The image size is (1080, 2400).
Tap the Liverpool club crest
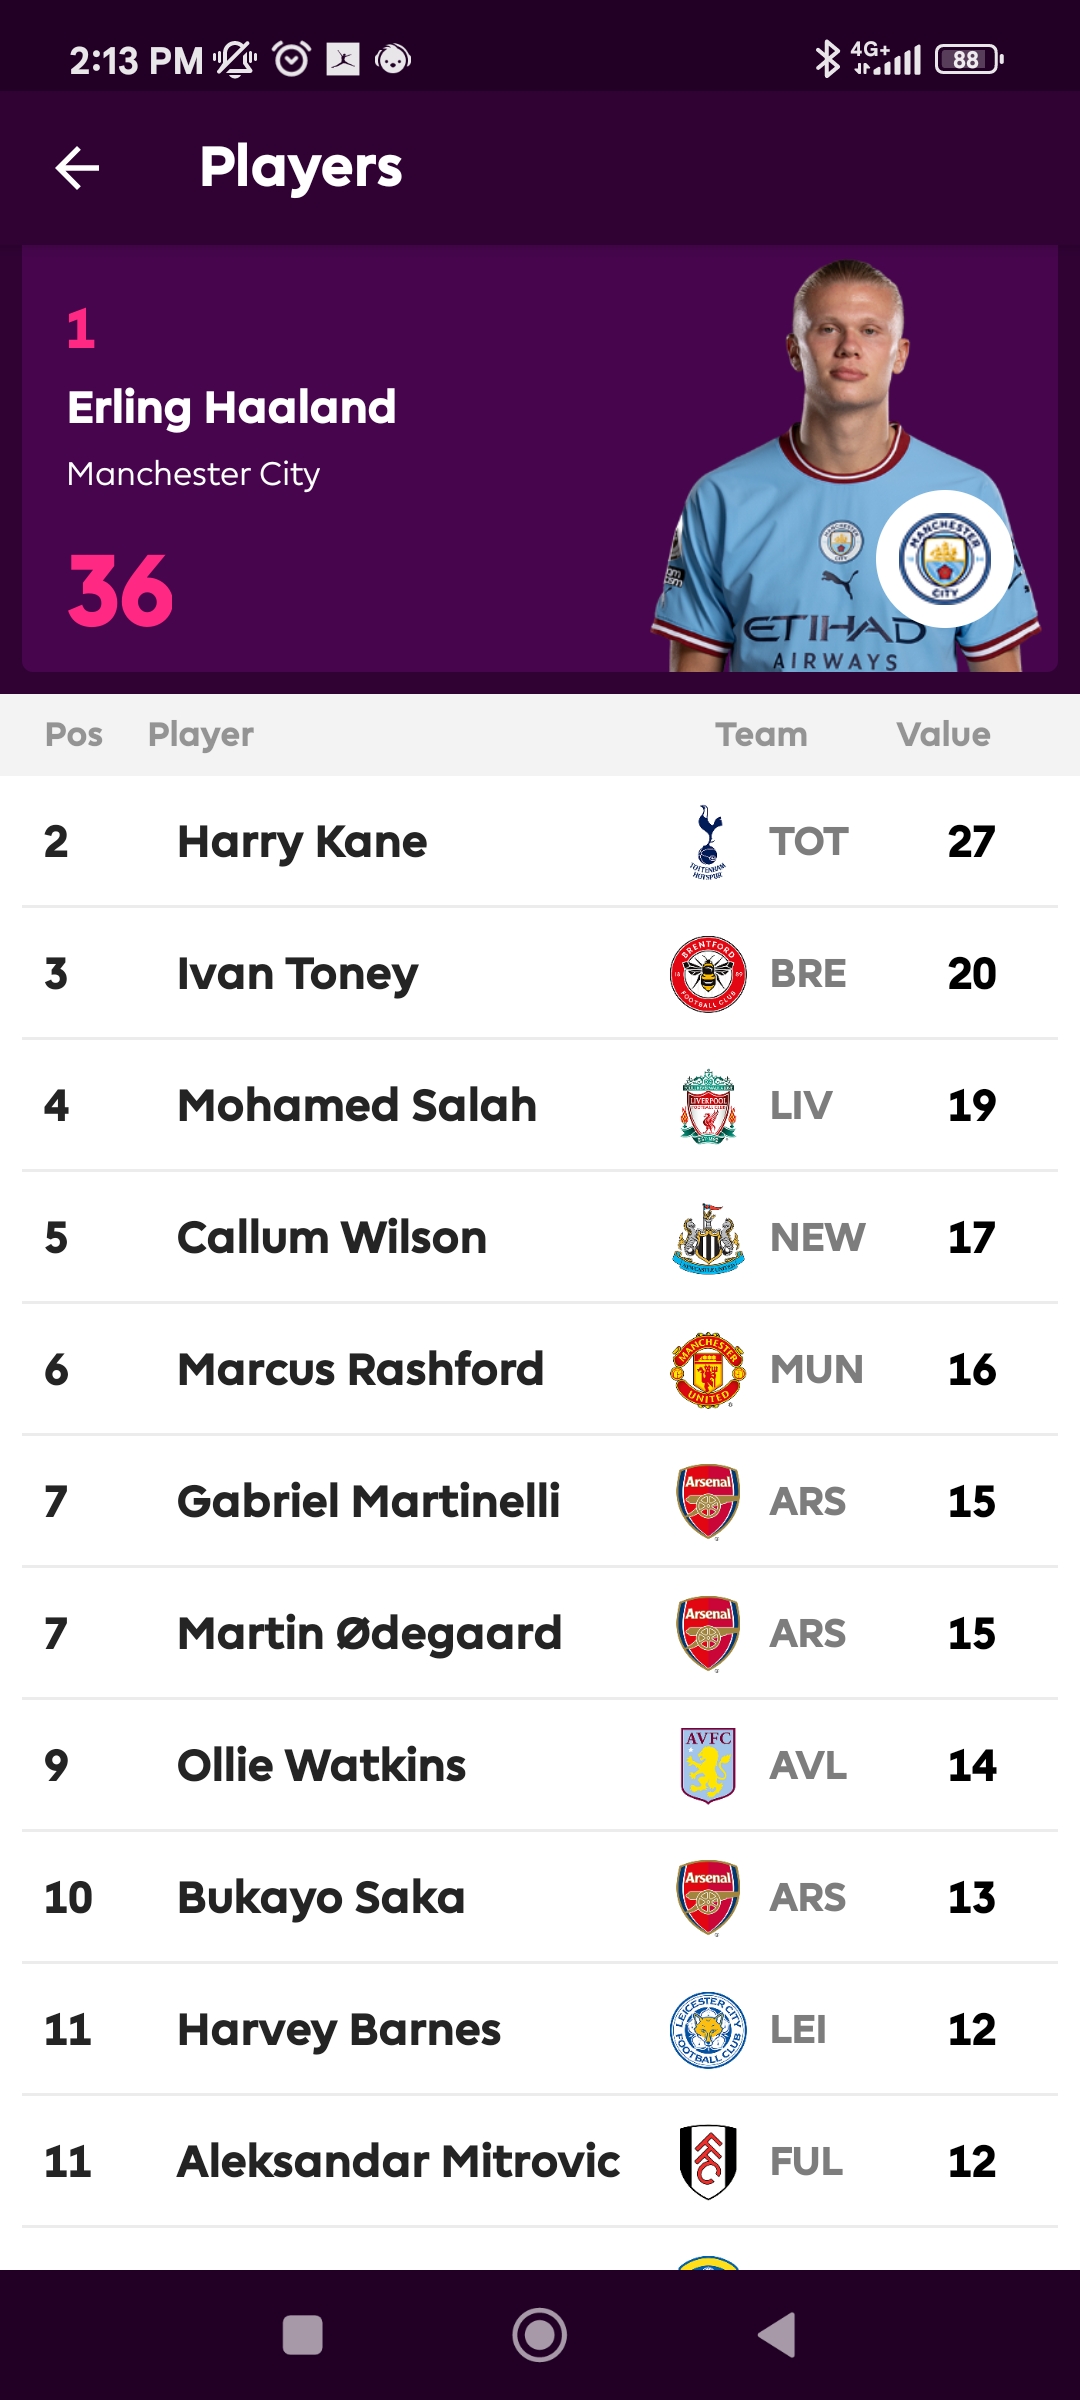[708, 1106]
